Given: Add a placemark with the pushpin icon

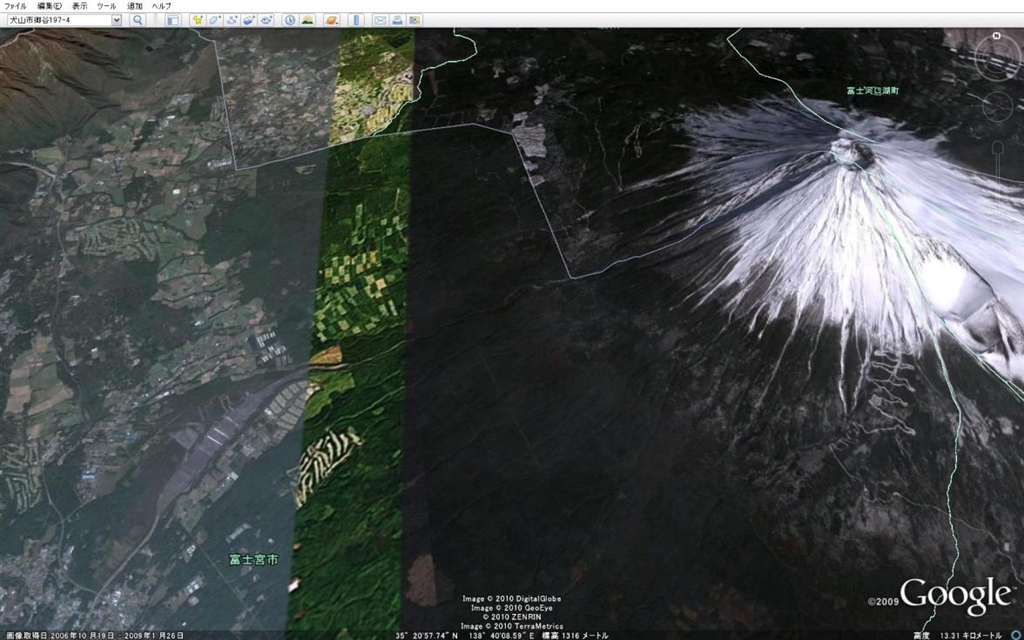Looking at the screenshot, I should click(x=197, y=20).
